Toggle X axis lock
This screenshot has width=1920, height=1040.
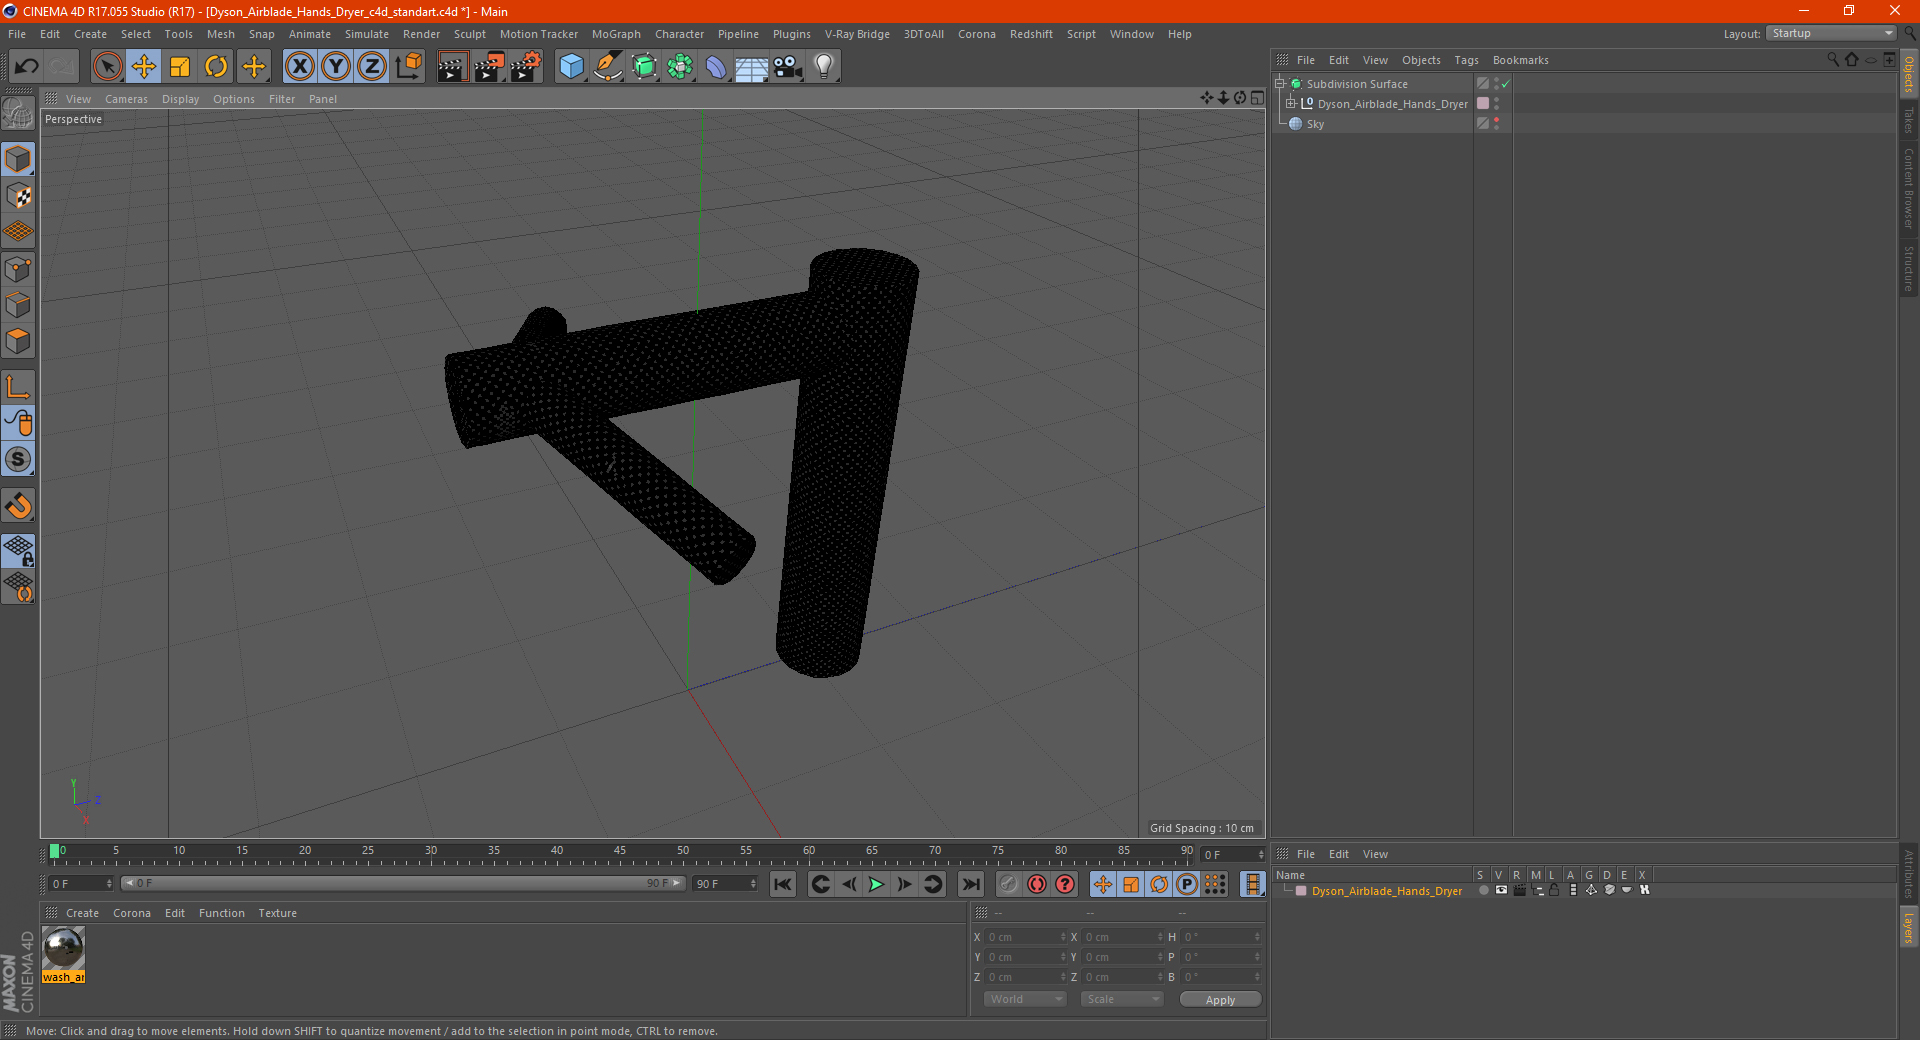coord(299,67)
